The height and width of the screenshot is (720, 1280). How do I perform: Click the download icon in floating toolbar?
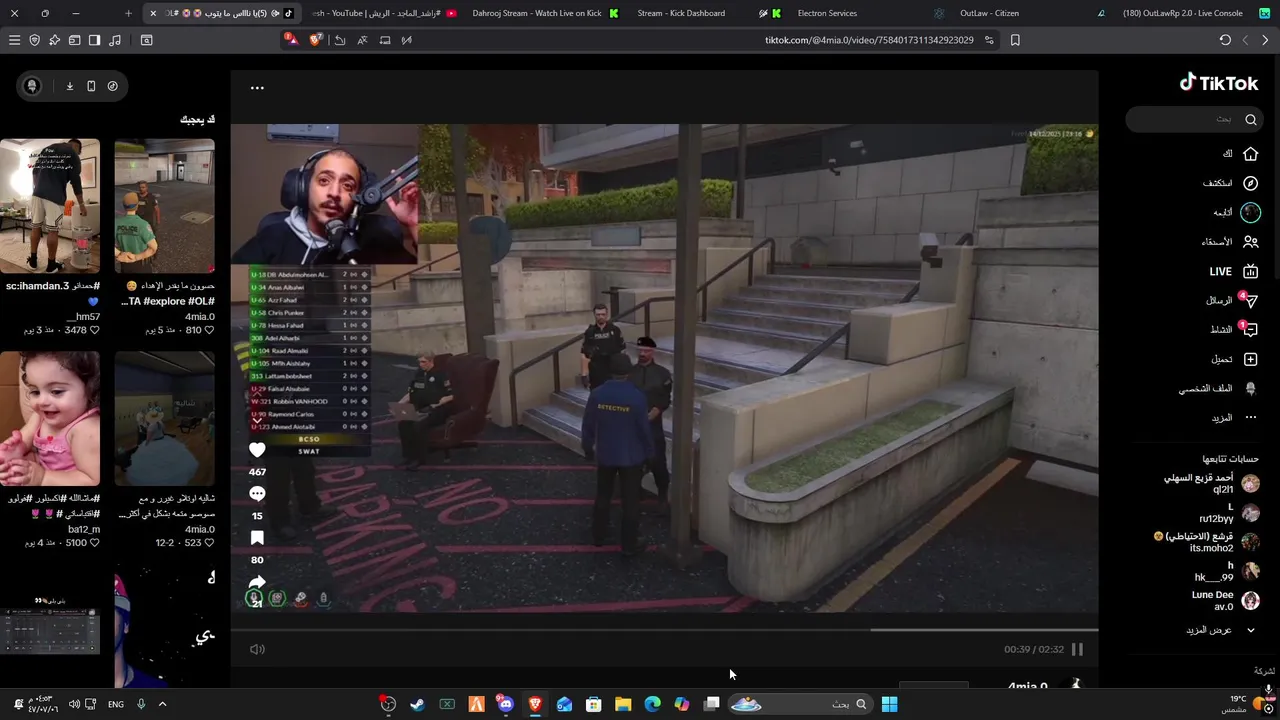click(69, 86)
